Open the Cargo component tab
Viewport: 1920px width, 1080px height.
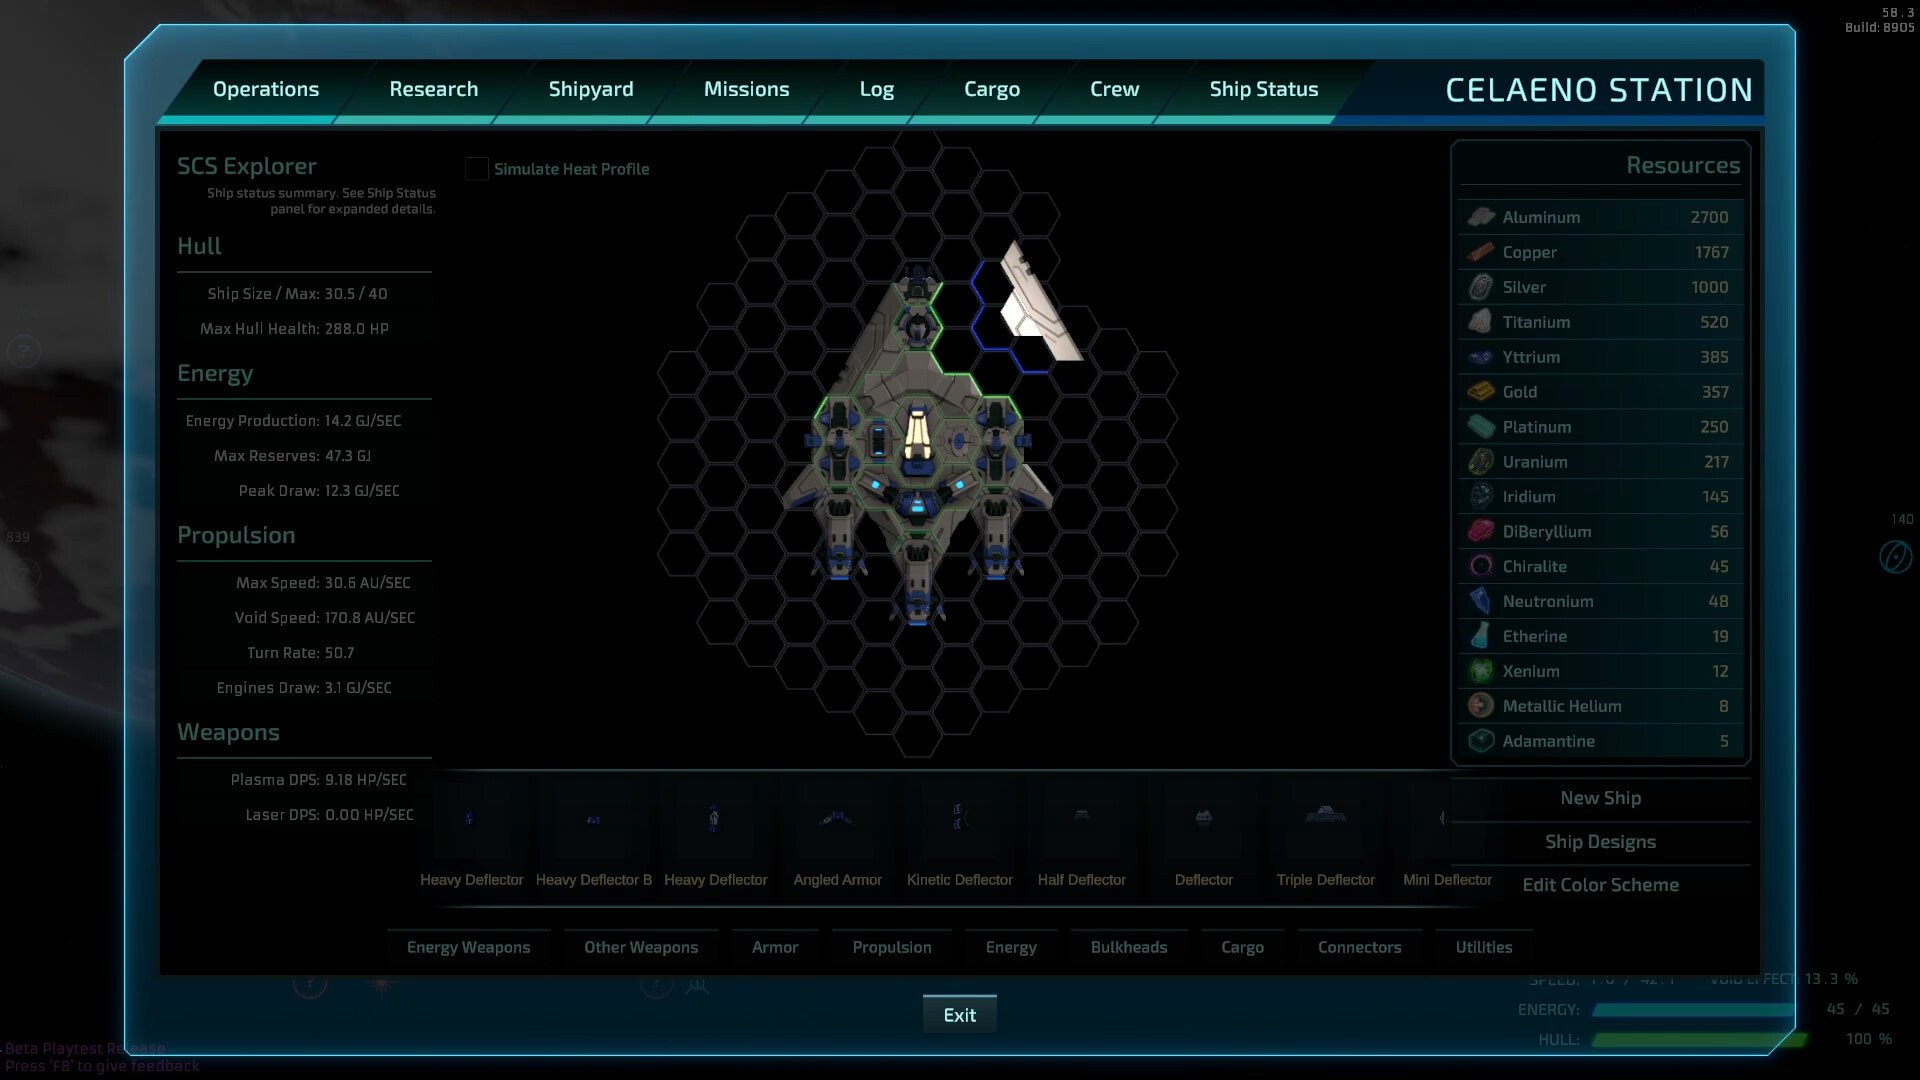pyautogui.click(x=1242, y=947)
